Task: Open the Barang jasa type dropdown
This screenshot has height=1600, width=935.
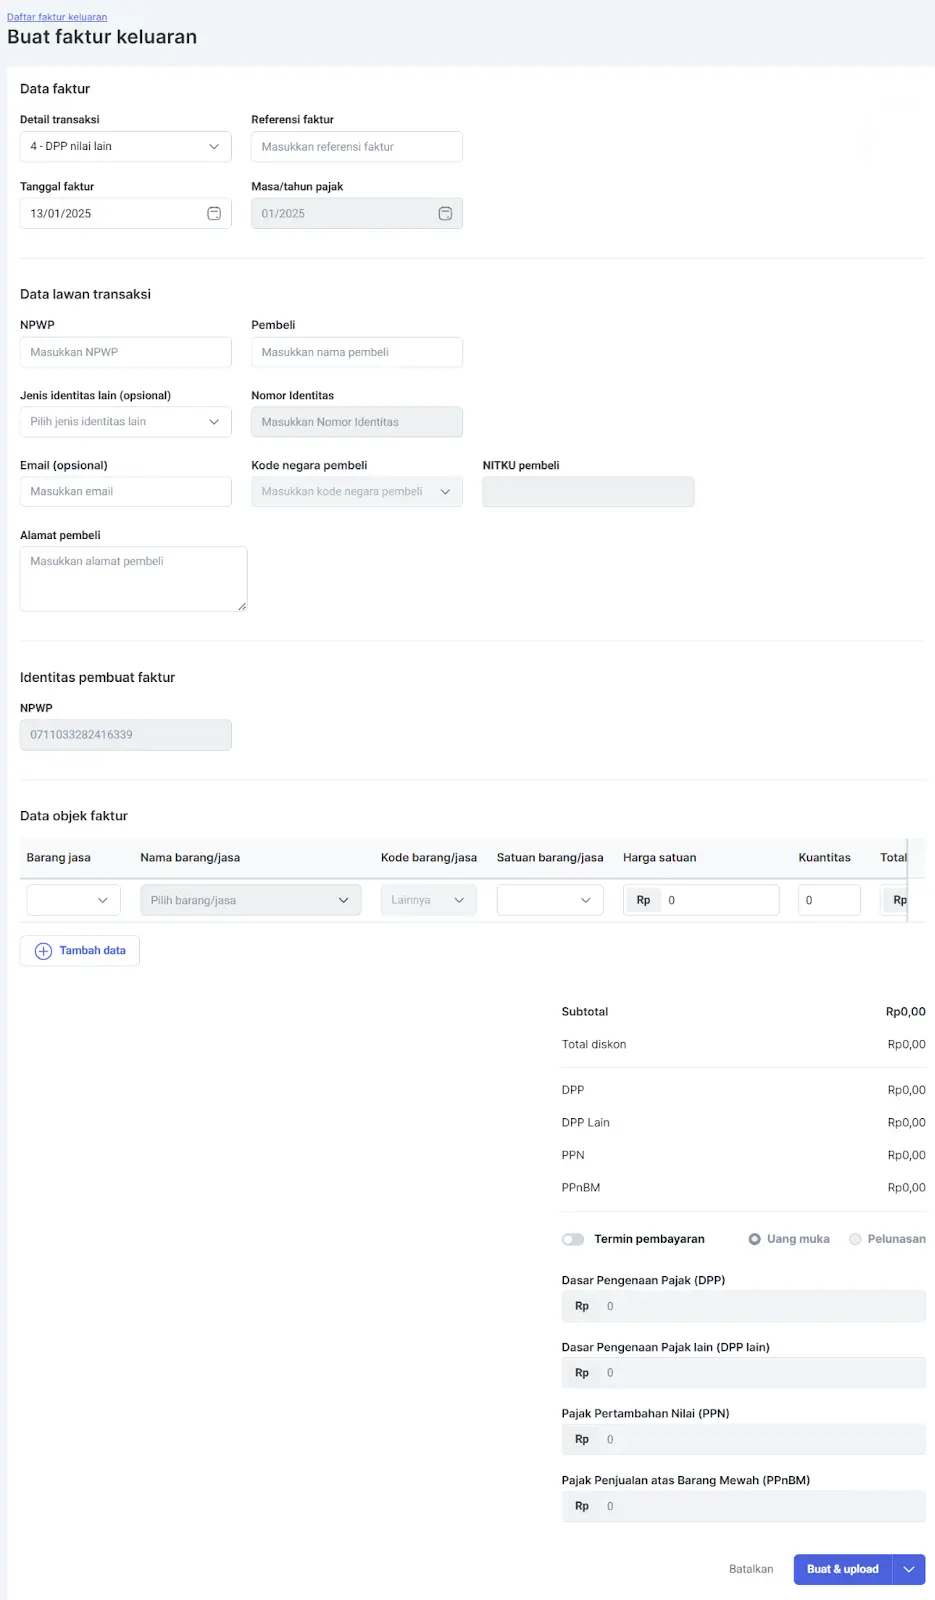Action: coord(74,900)
